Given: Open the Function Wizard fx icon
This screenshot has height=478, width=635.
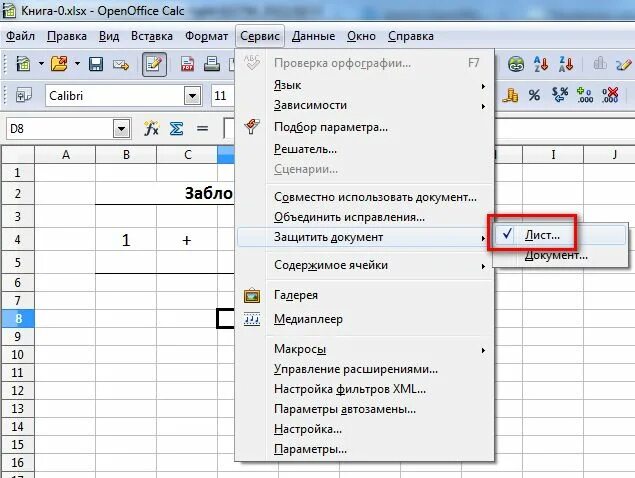Looking at the screenshot, I should pos(151,129).
